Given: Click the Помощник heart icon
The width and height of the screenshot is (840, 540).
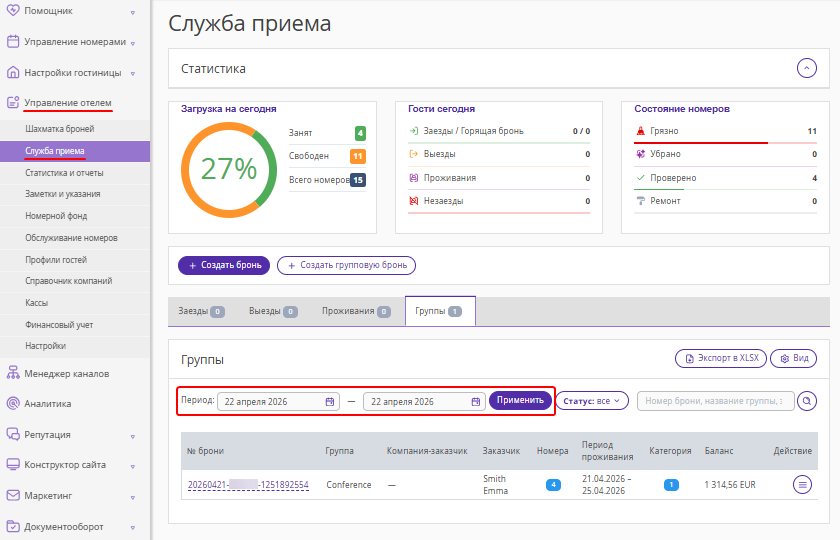Looking at the screenshot, I should pos(13,10).
